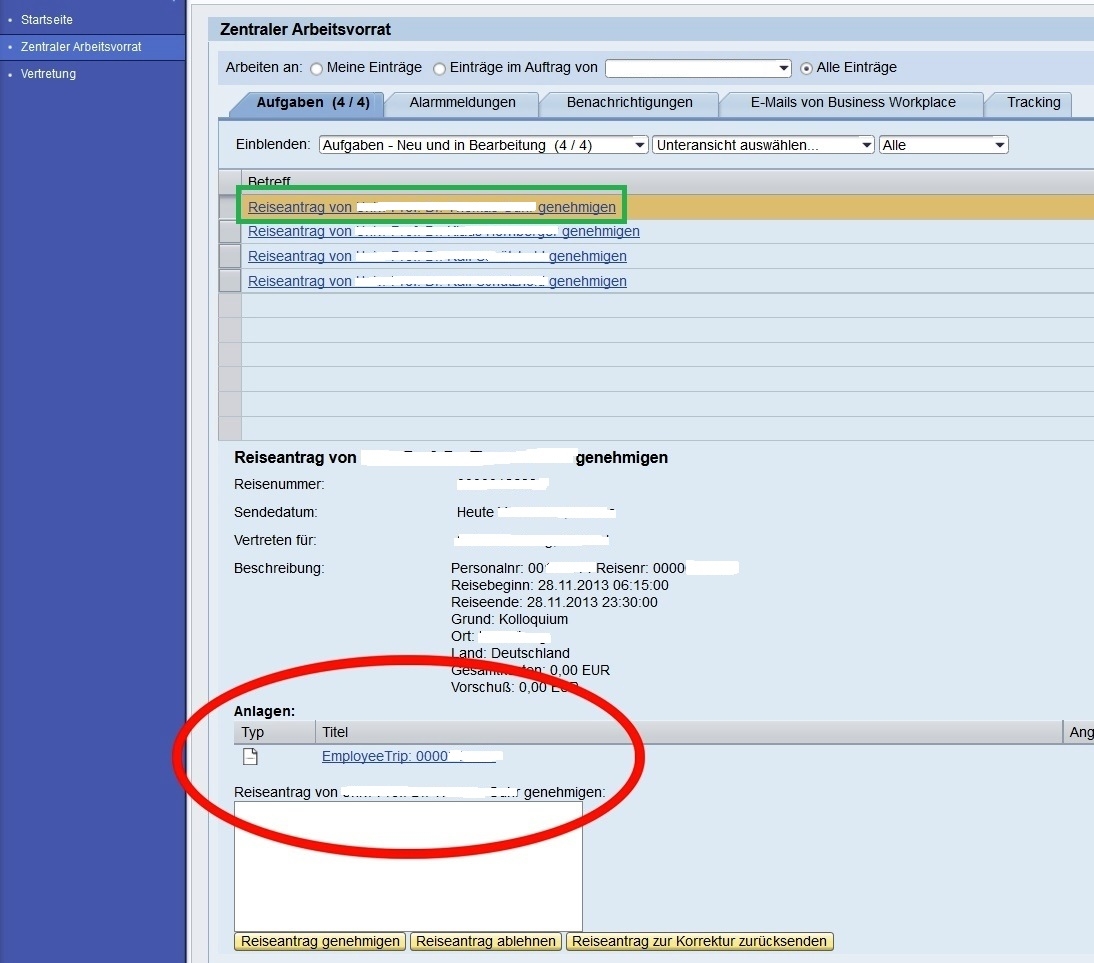The width and height of the screenshot is (1094, 963).
Task: Select the Alle Einträge radio button
Action: (807, 69)
